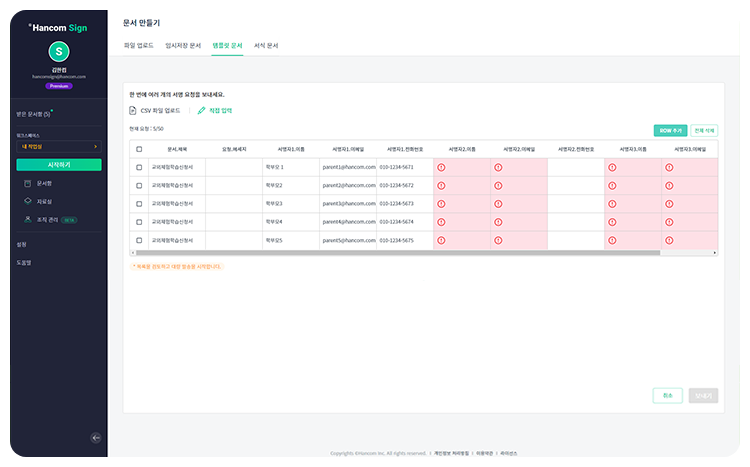The image size is (750, 467).
Task: Open the 개인정보 처리방침 footer link
Action: (451, 453)
